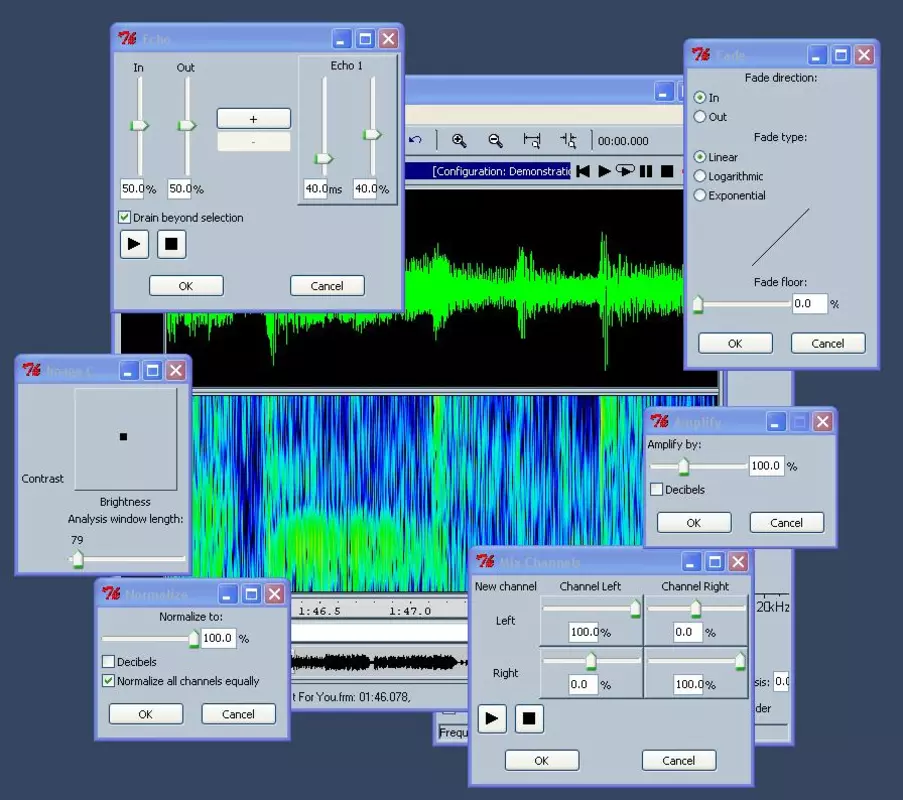Click Echo 1 gain slider handle
The width and height of the screenshot is (903, 800).
point(373,135)
